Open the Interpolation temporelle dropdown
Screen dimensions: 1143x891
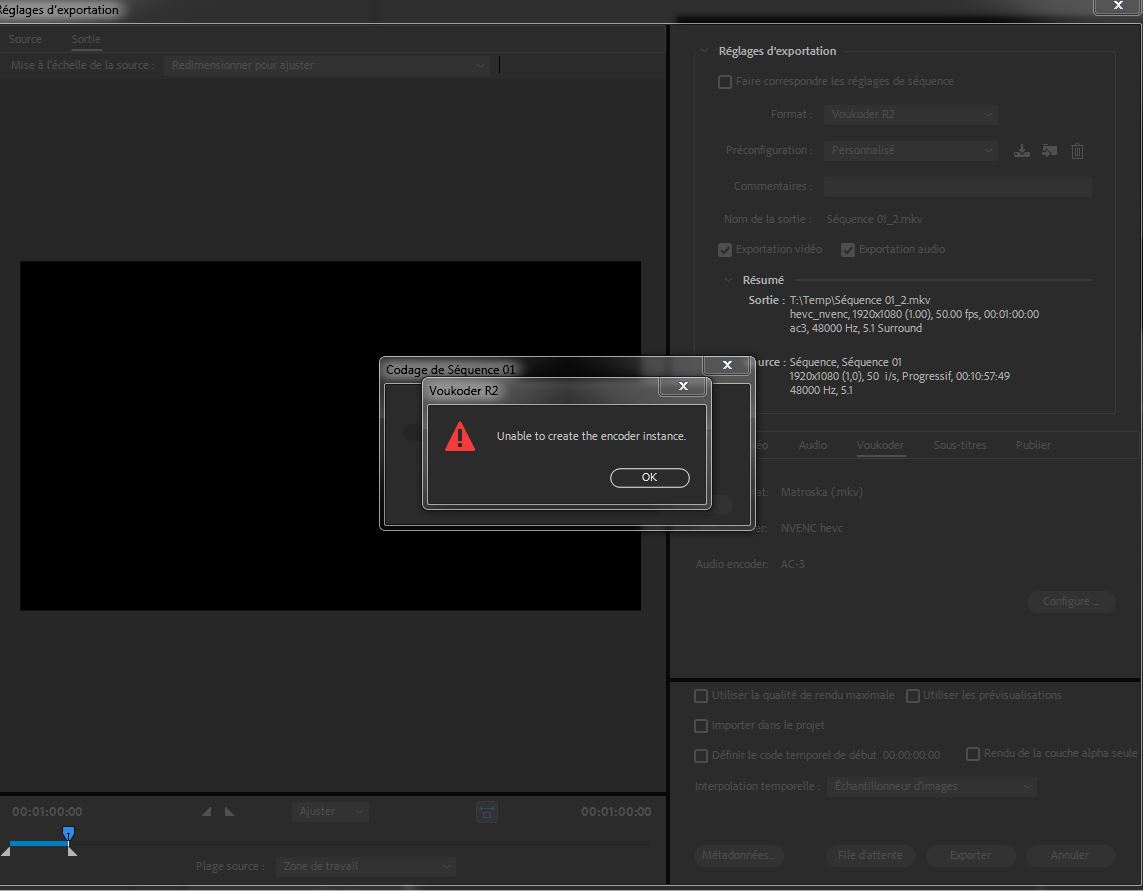[931, 787]
